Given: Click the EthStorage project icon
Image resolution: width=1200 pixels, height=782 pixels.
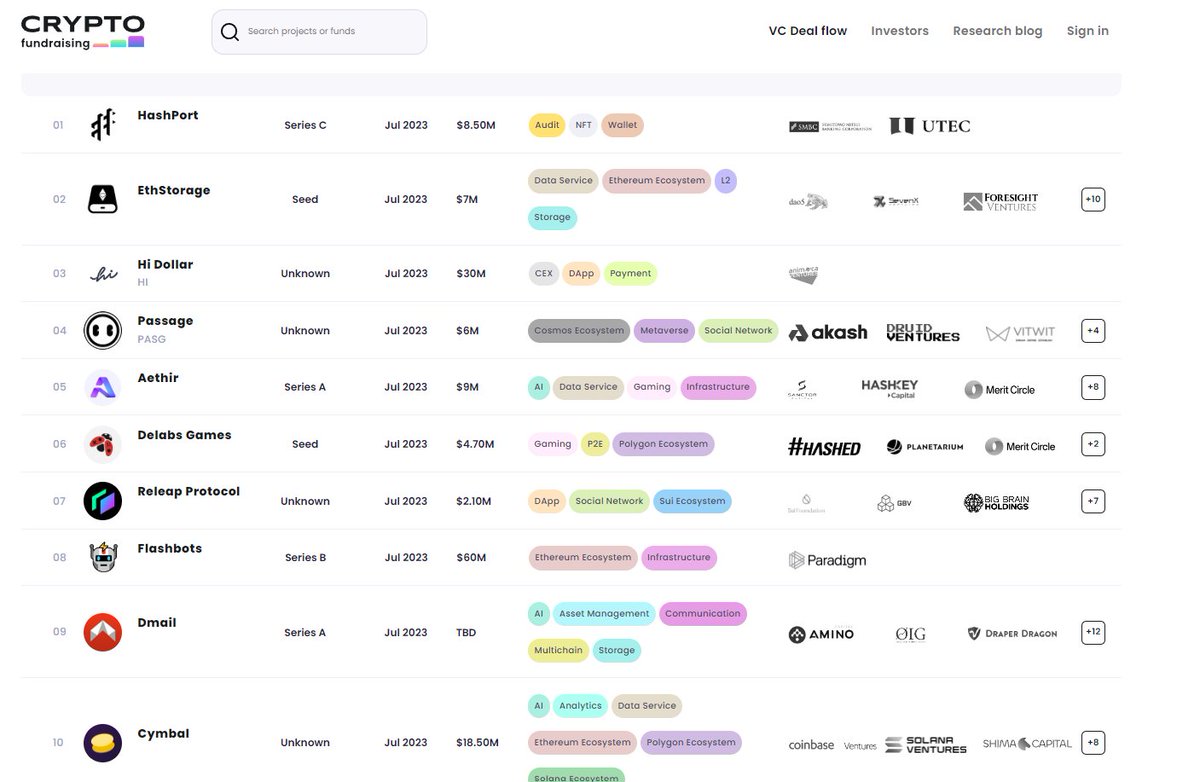Looking at the screenshot, I should pyautogui.click(x=102, y=199).
